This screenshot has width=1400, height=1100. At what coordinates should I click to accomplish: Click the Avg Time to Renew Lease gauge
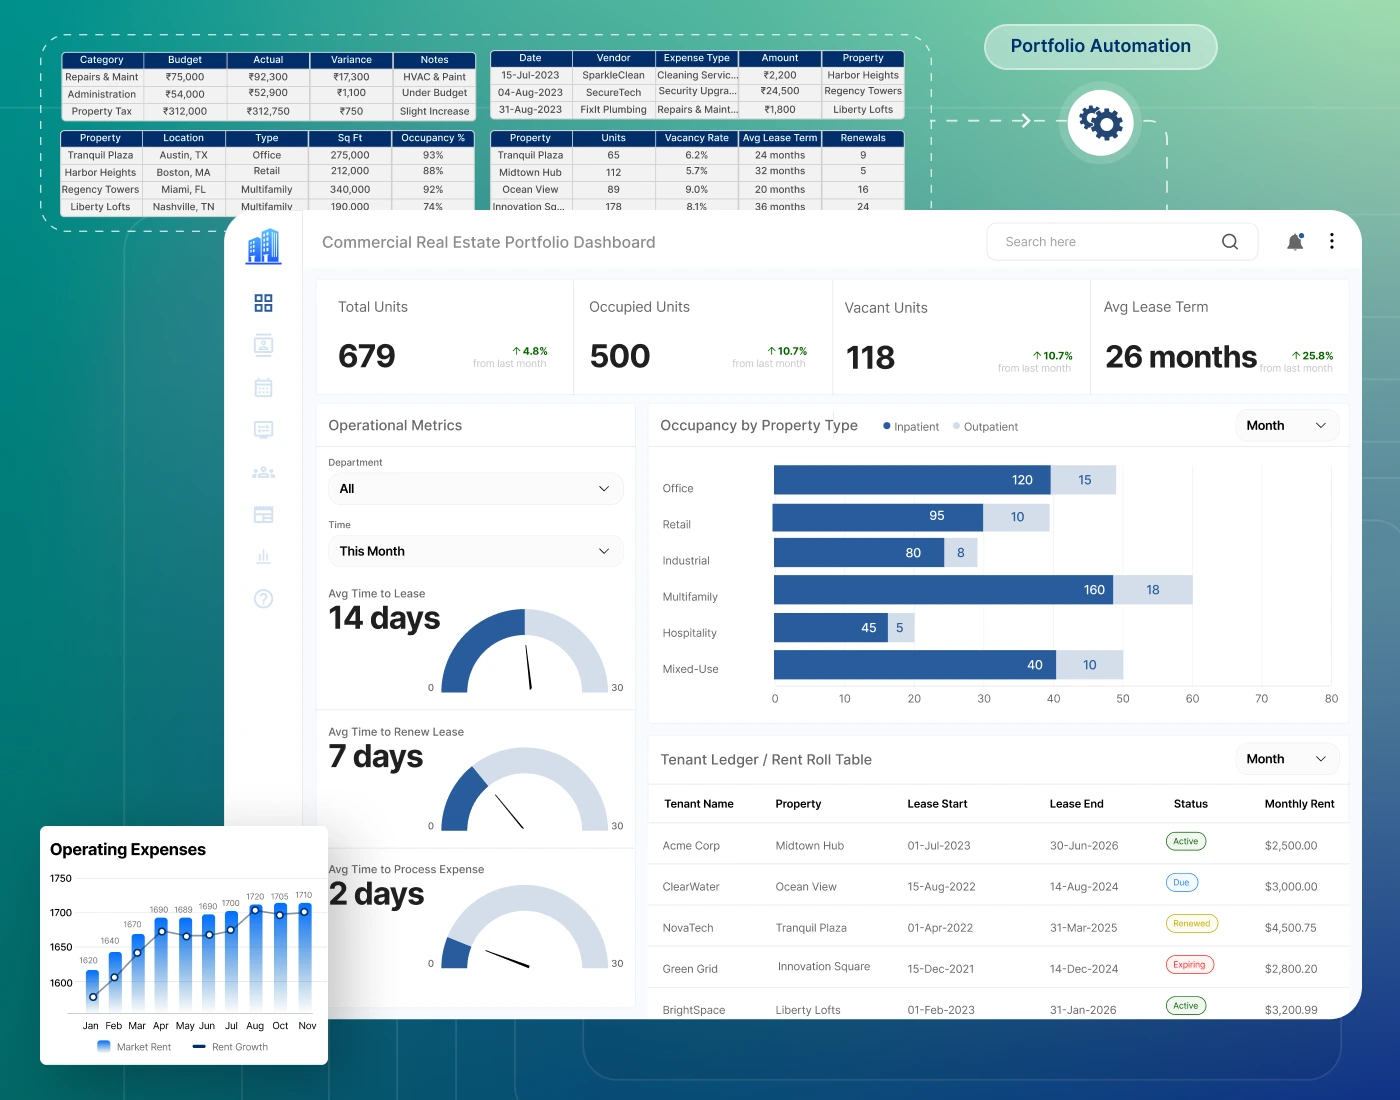click(x=524, y=789)
